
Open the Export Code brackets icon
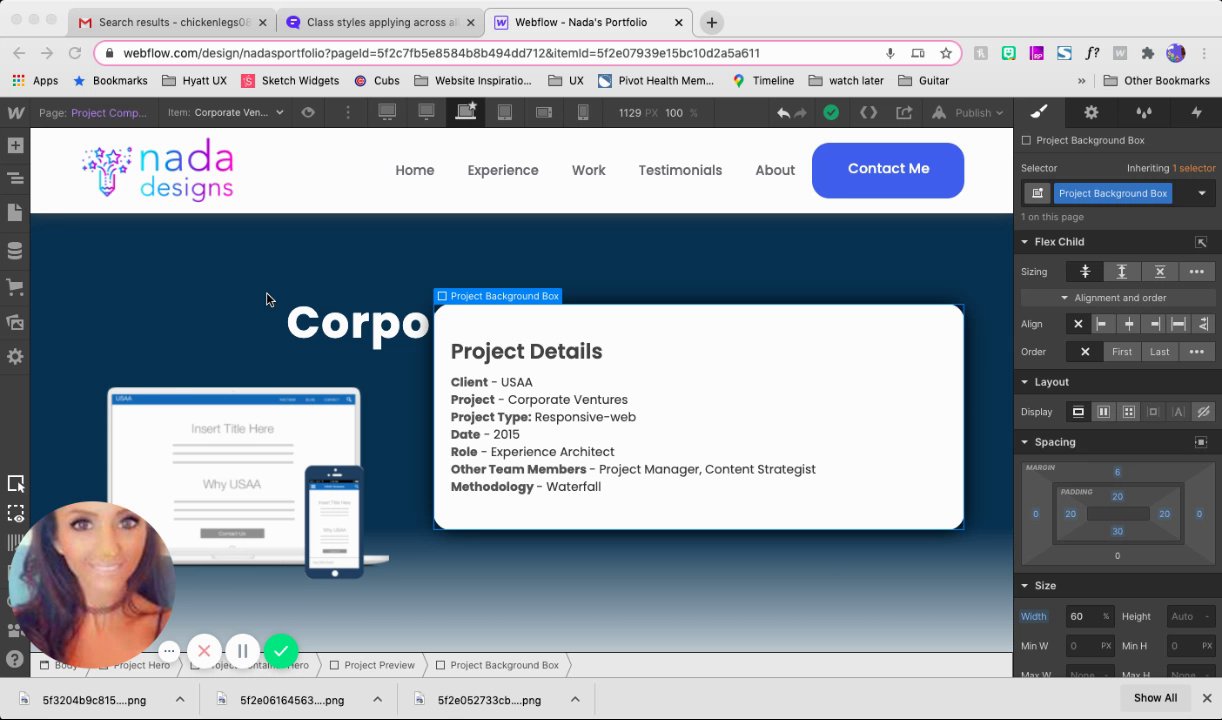coord(868,113)
